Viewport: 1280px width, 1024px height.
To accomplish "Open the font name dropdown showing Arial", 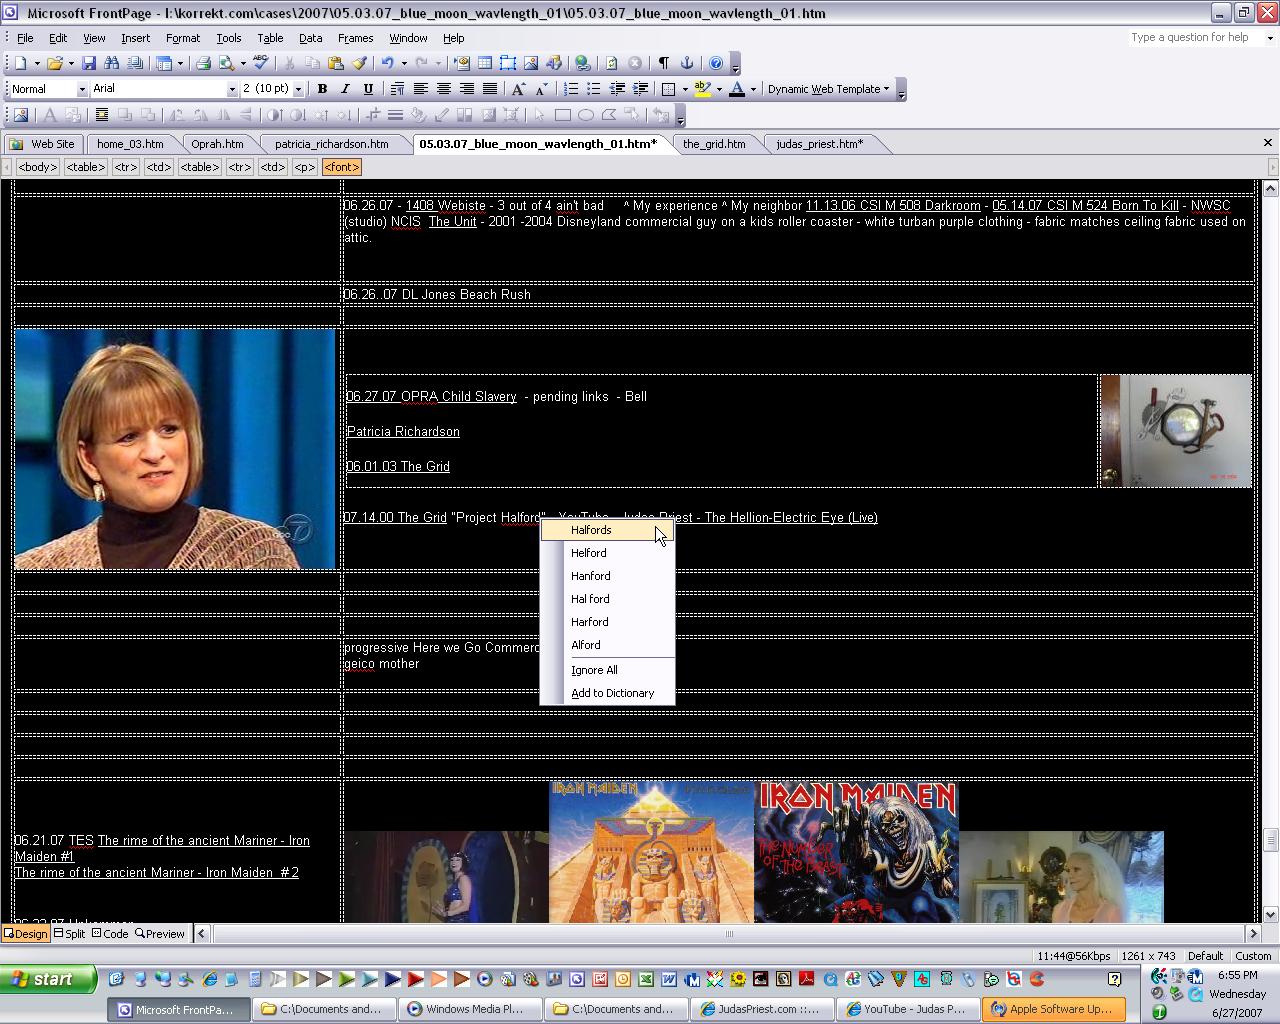I will click(x=232, y=89).
